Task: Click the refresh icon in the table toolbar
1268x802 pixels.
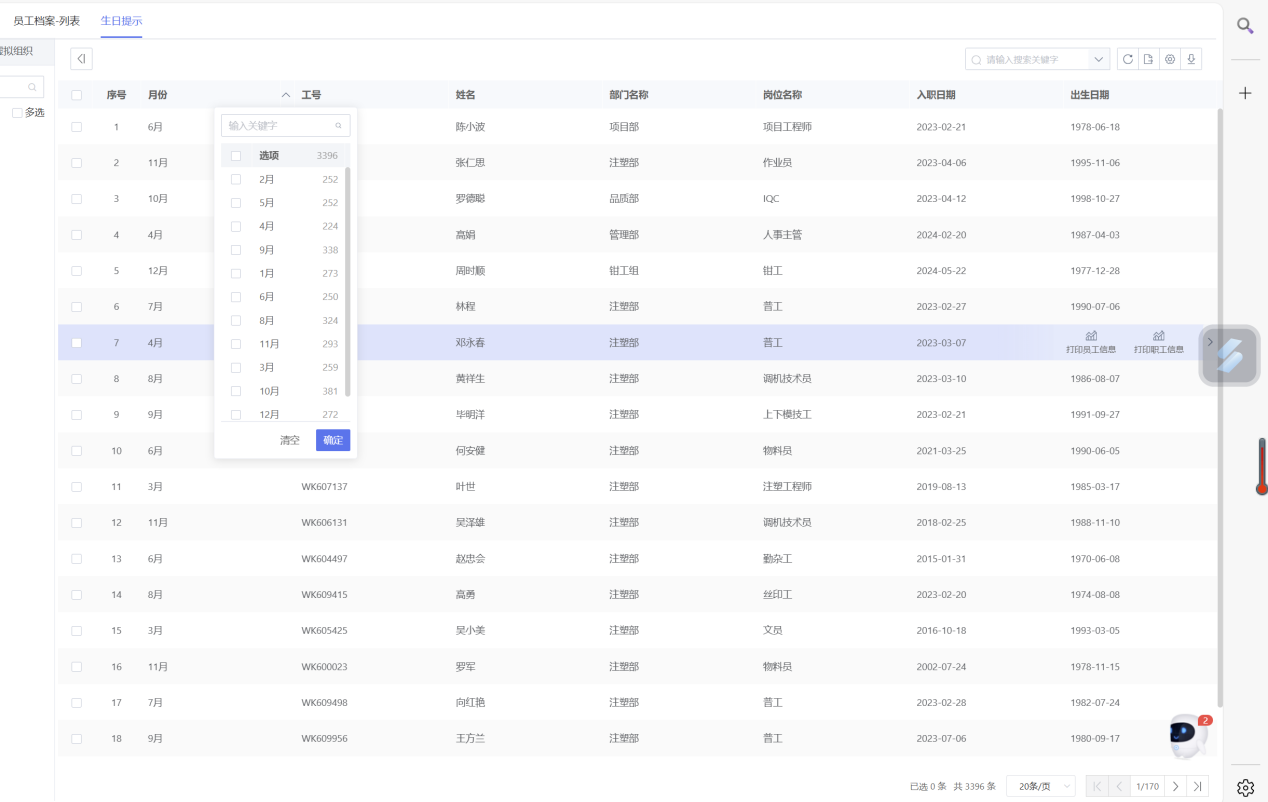Action: point(1128,59)
